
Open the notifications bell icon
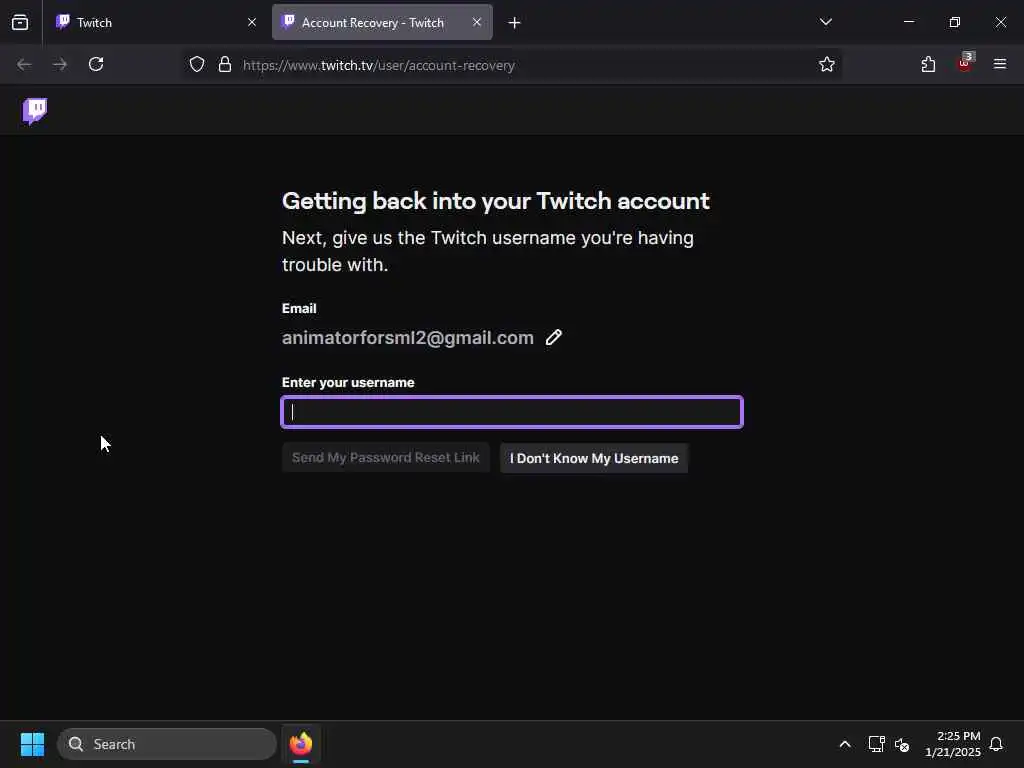(x=996, y=744)
